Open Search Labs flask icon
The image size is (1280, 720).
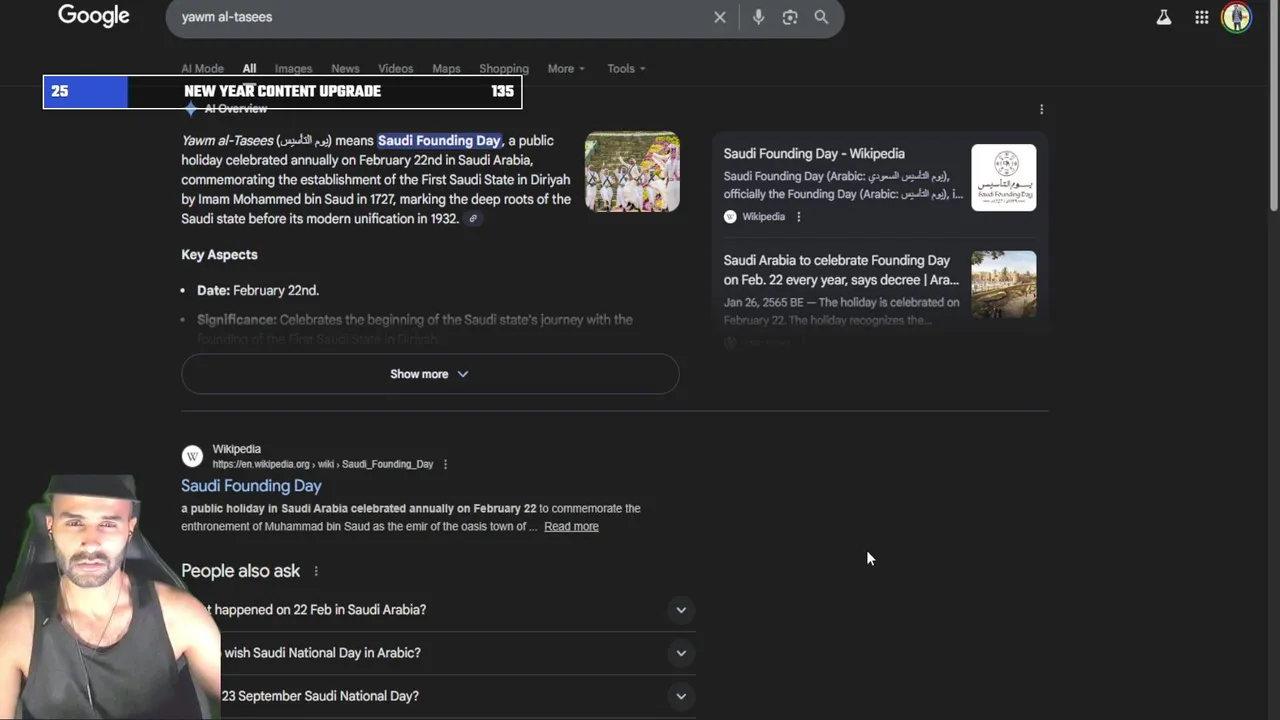1164,17
